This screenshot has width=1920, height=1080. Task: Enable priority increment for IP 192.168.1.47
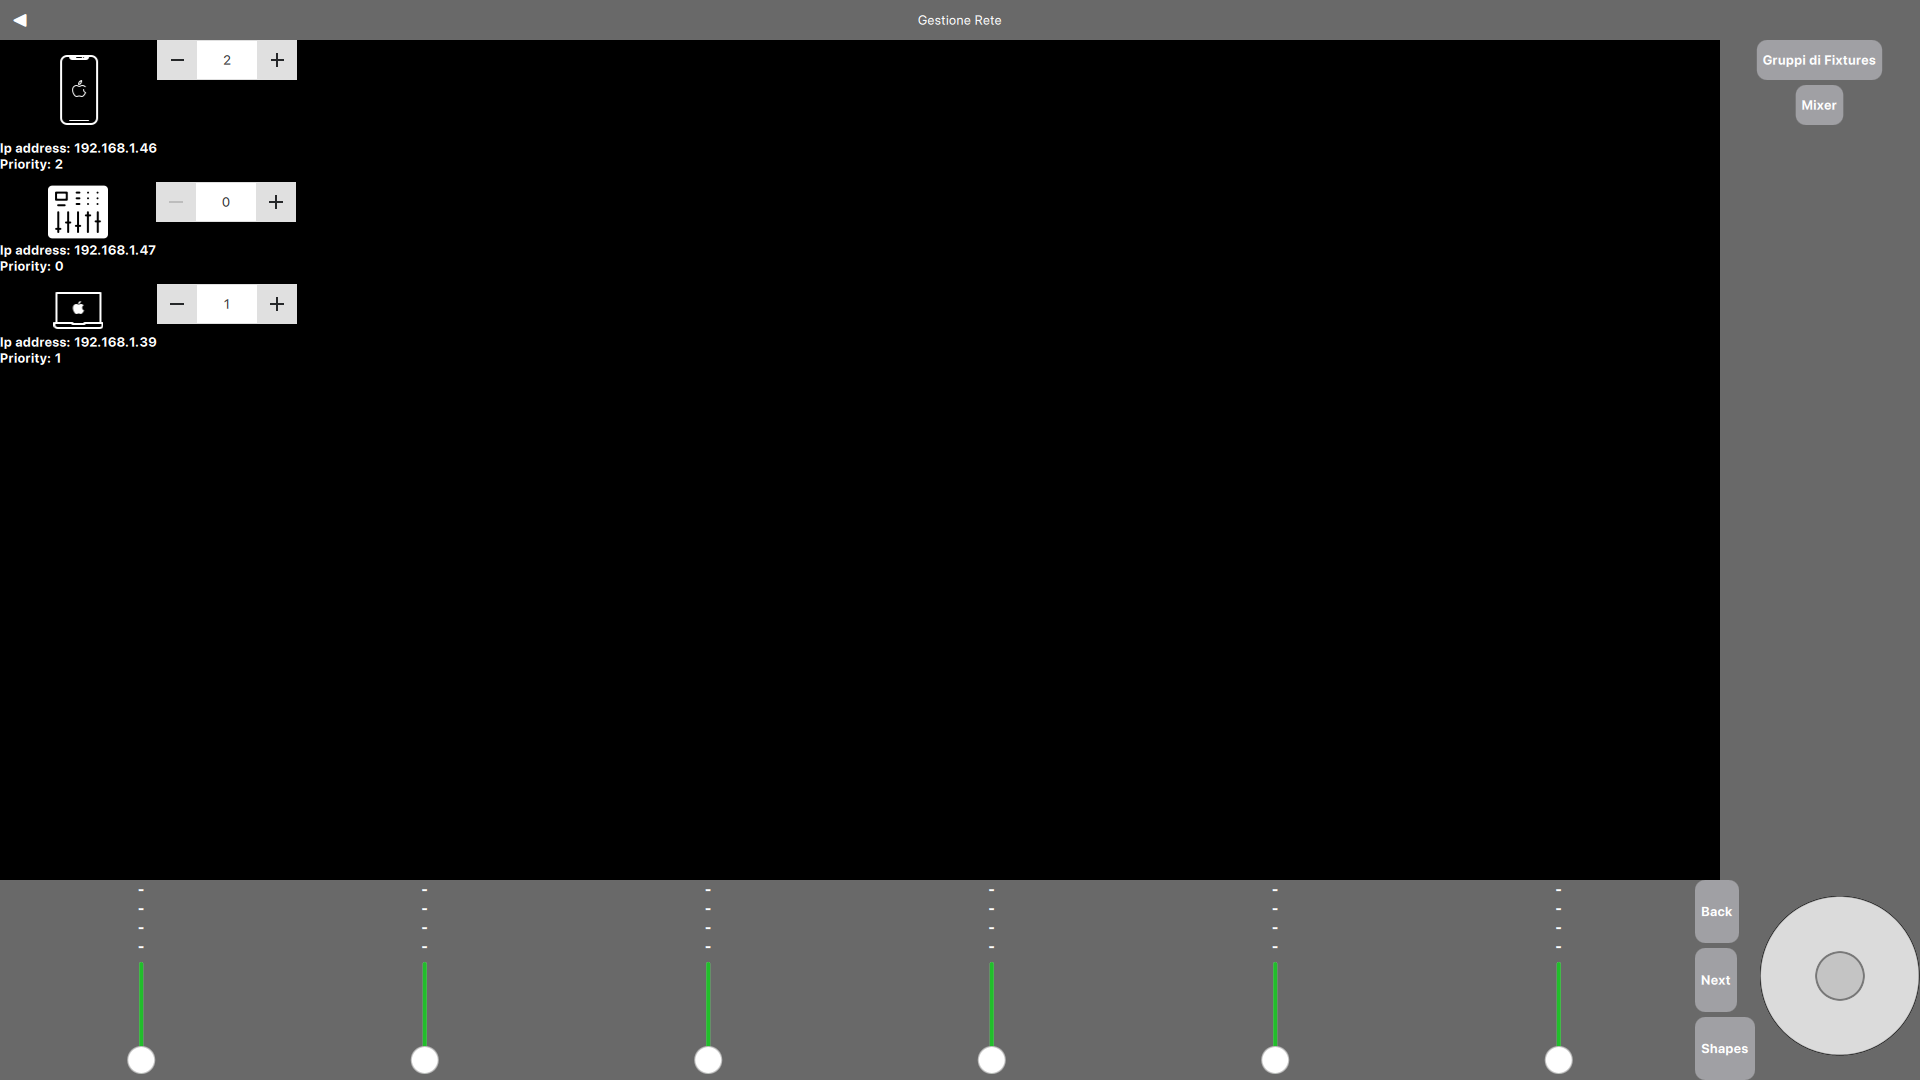click(x=276, y=200)
